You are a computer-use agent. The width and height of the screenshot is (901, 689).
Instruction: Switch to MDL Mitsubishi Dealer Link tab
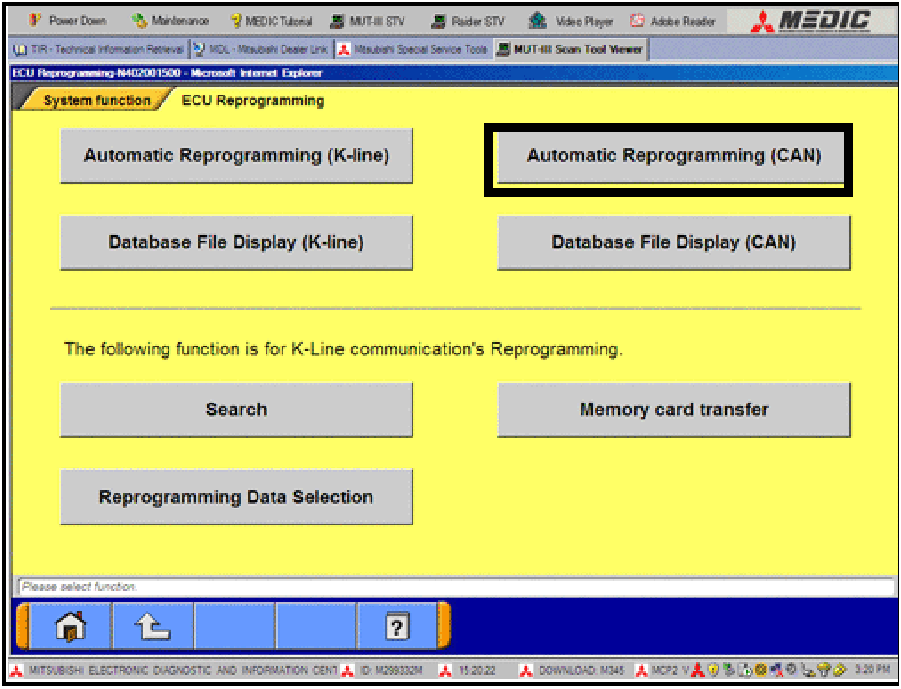[x=260, y=49]
